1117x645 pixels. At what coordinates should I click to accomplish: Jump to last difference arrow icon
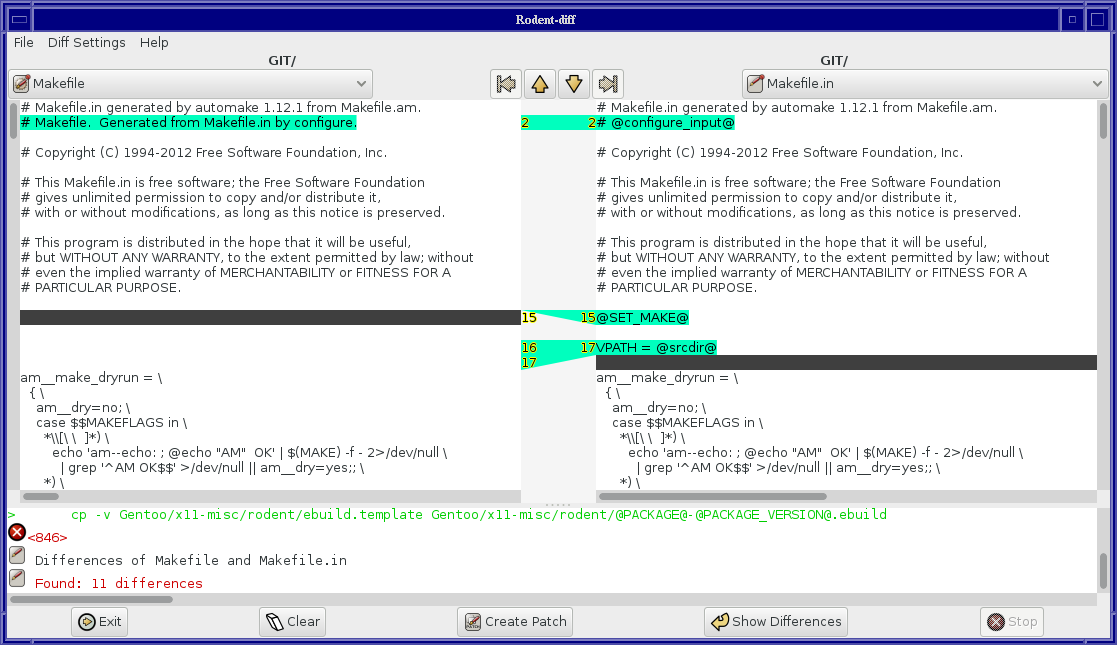pos(608,84)
